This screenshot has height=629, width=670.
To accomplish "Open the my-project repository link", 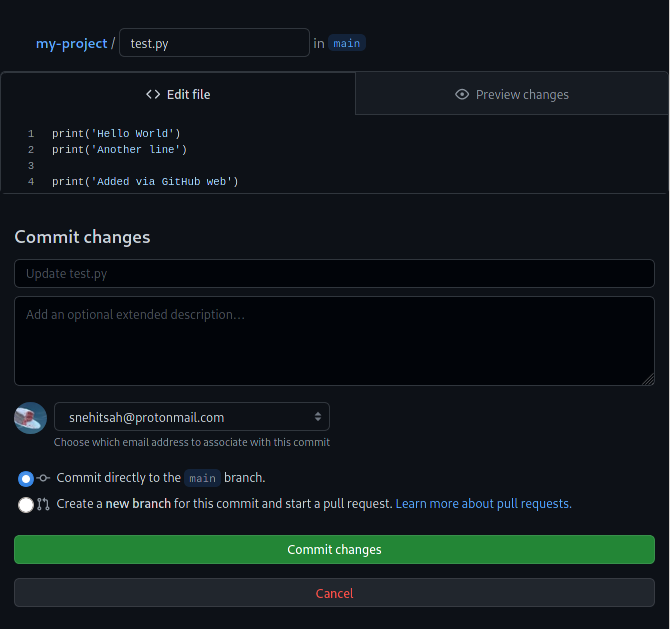I will [71, 44].
